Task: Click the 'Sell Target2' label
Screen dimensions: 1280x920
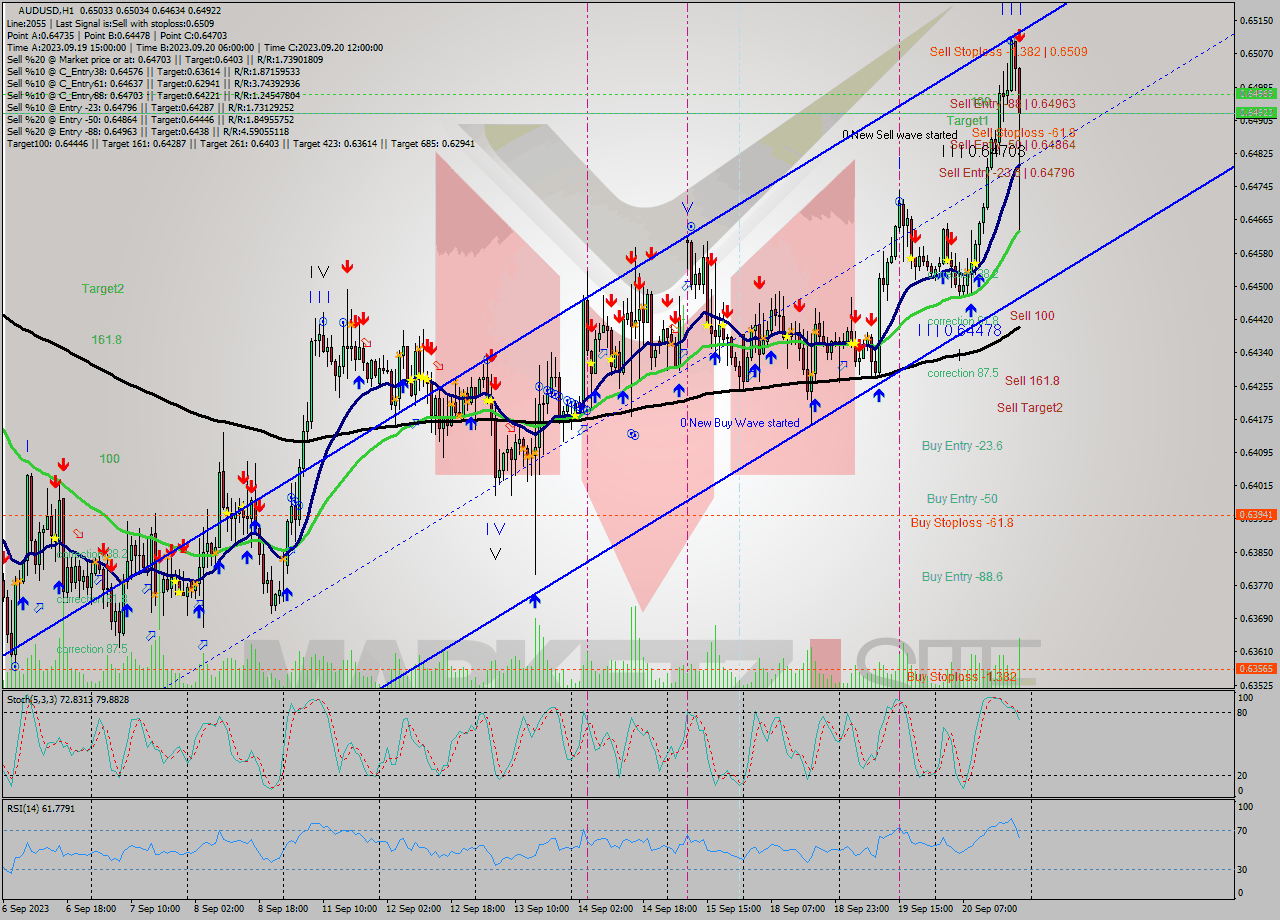Action: pyautogui.click(x=1030, y=408)
